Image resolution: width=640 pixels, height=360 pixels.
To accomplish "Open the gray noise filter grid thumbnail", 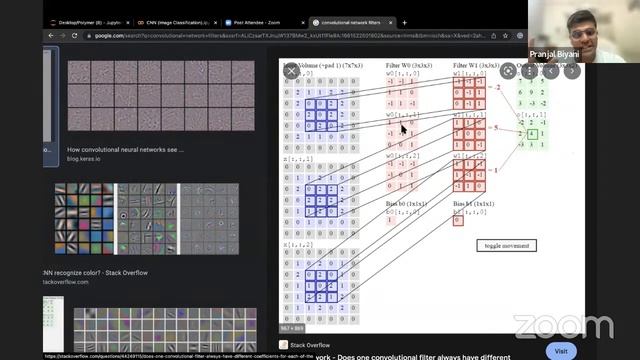I will coord(161,96).
